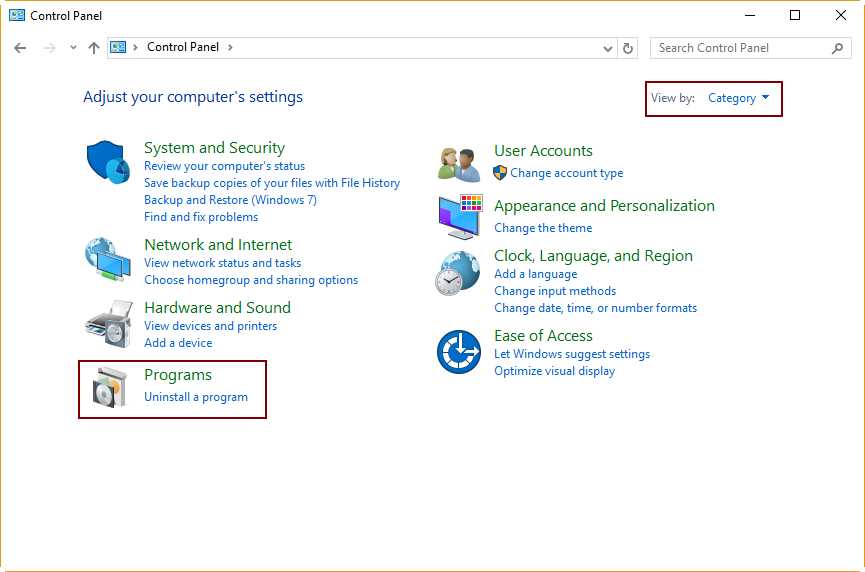This screenshot has height=572, width=865.
Task: Expand chevron before Control Panel breadcrumb
Action: tap(135, 47)
